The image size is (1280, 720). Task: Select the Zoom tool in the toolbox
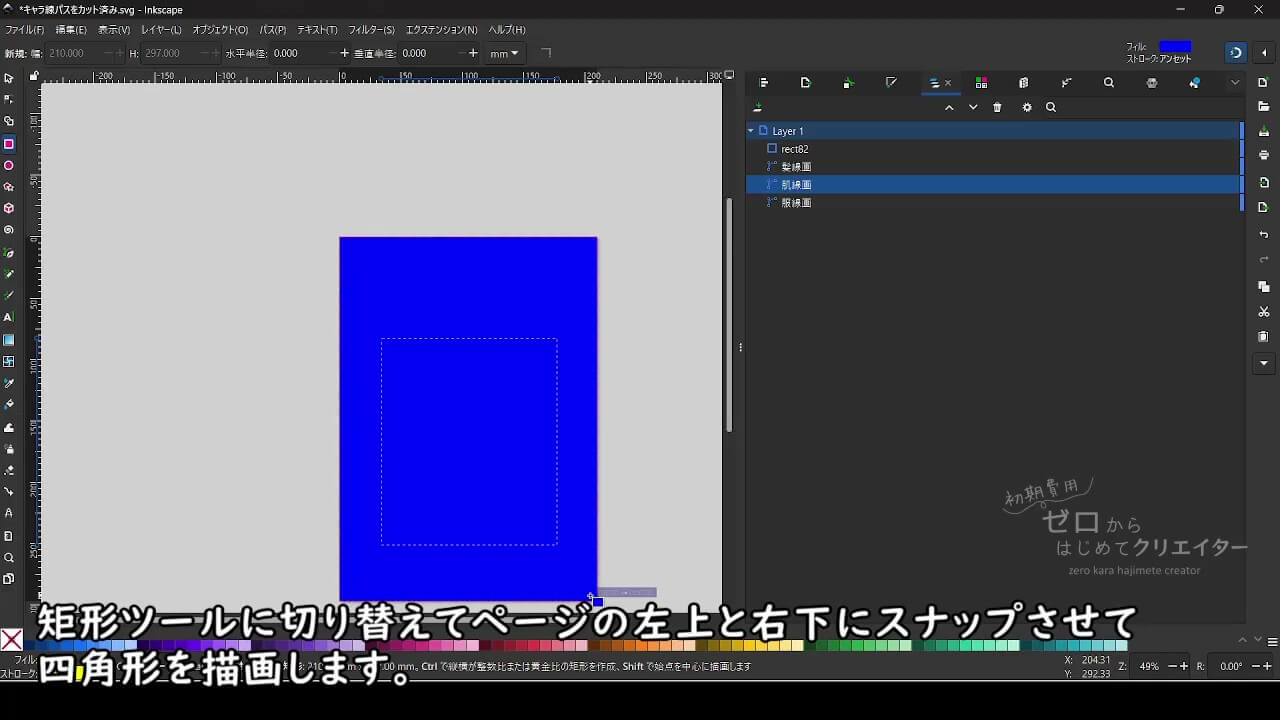9,558
